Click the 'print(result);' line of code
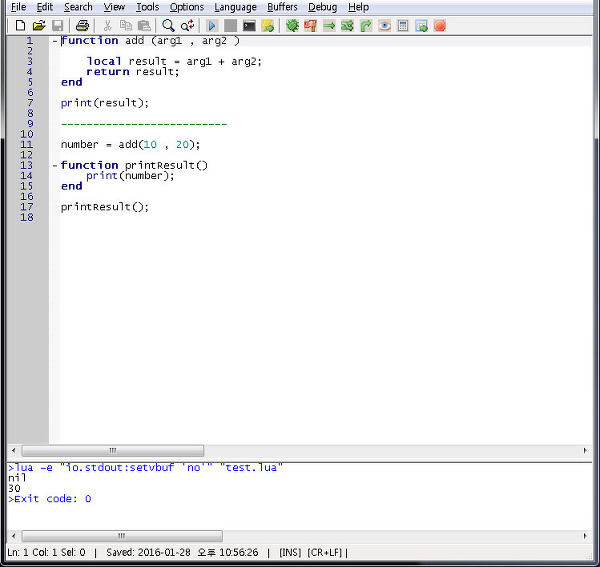Image resolution: width=600 pixels, height=567 pixels. point(104,103)
